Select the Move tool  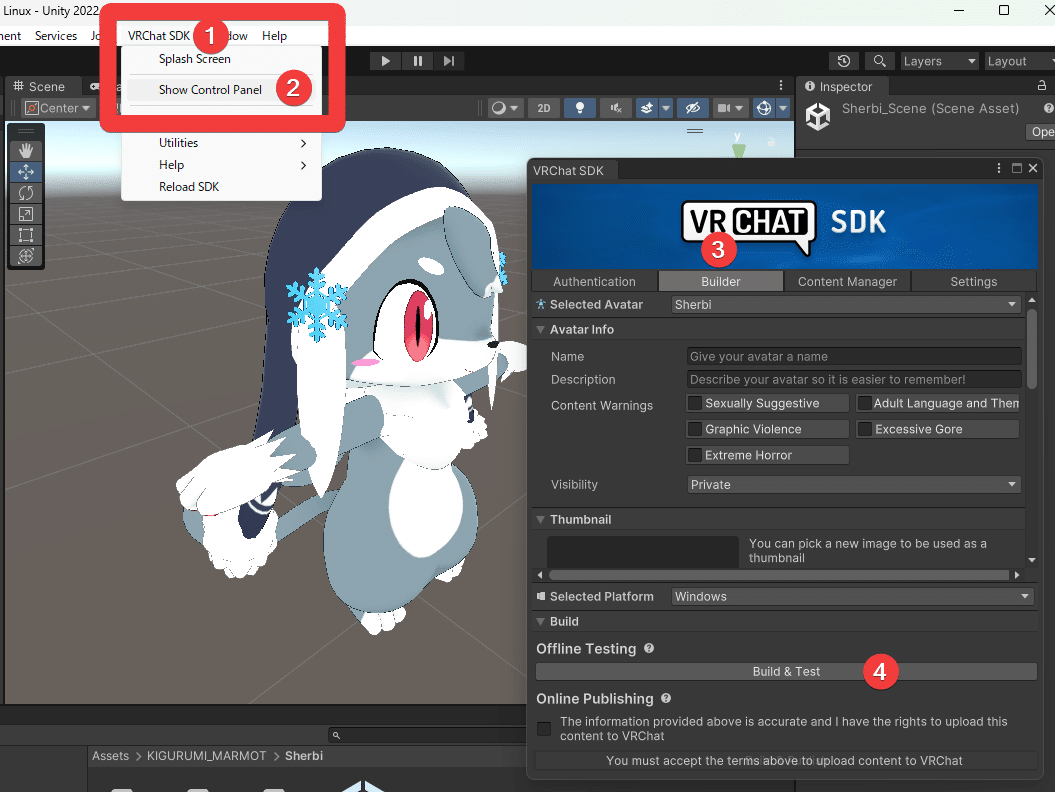(26, 172)
